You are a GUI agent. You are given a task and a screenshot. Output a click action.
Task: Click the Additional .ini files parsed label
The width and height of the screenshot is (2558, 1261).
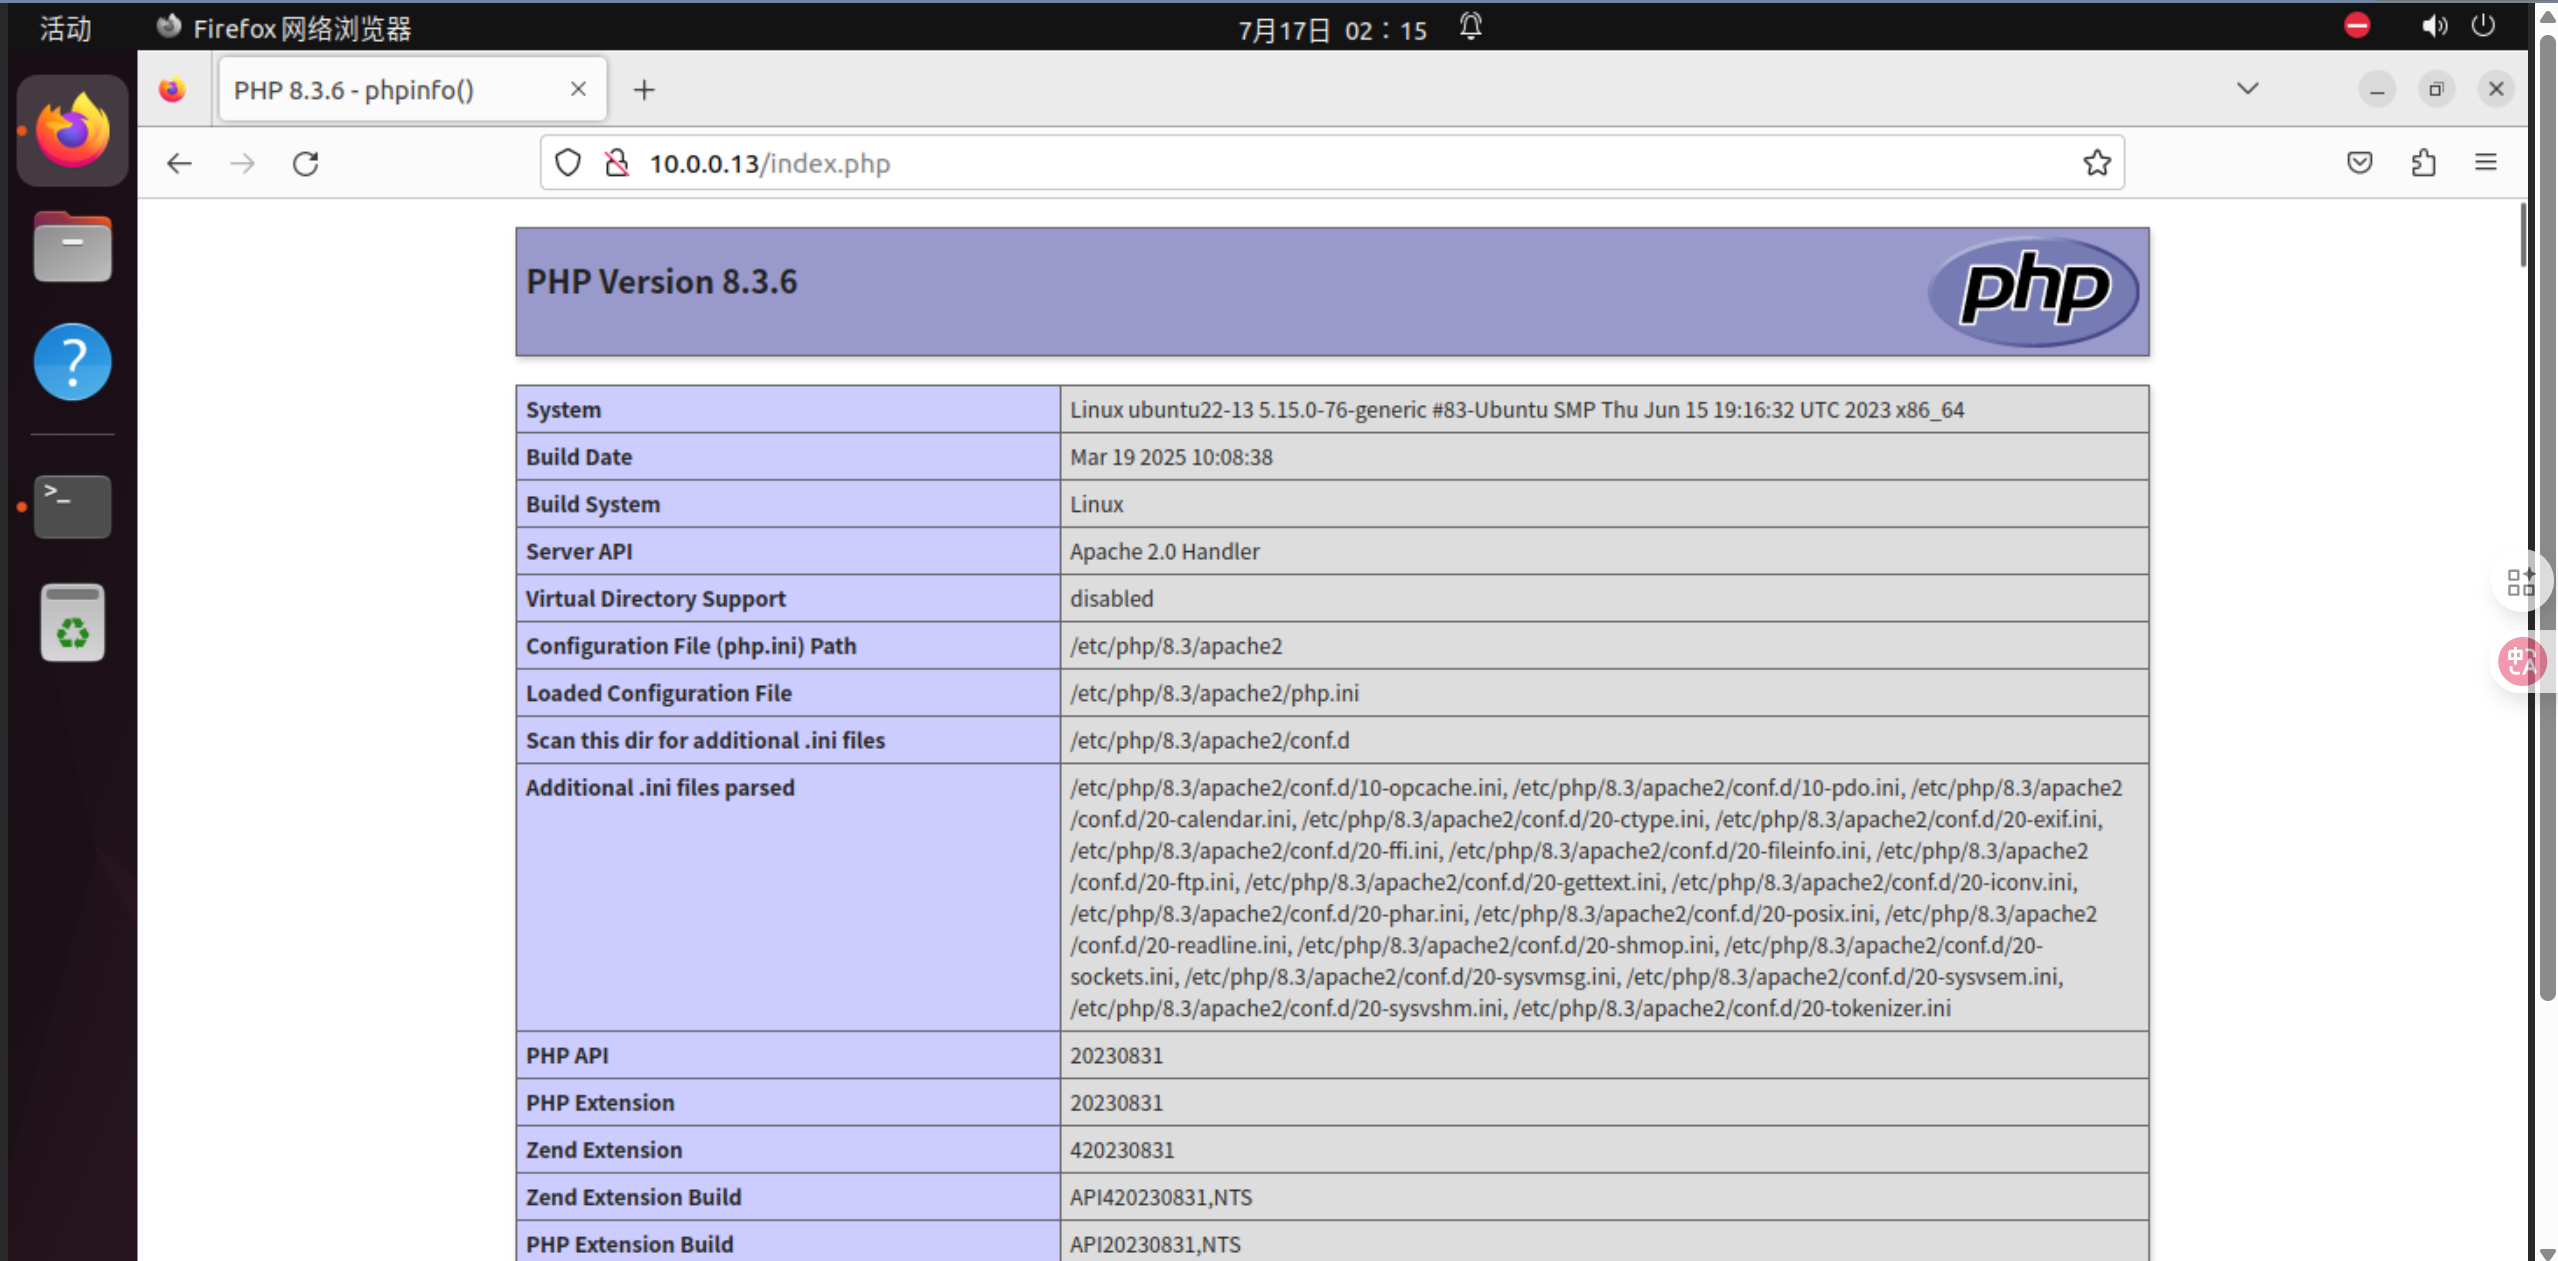[x=660, y=788]
